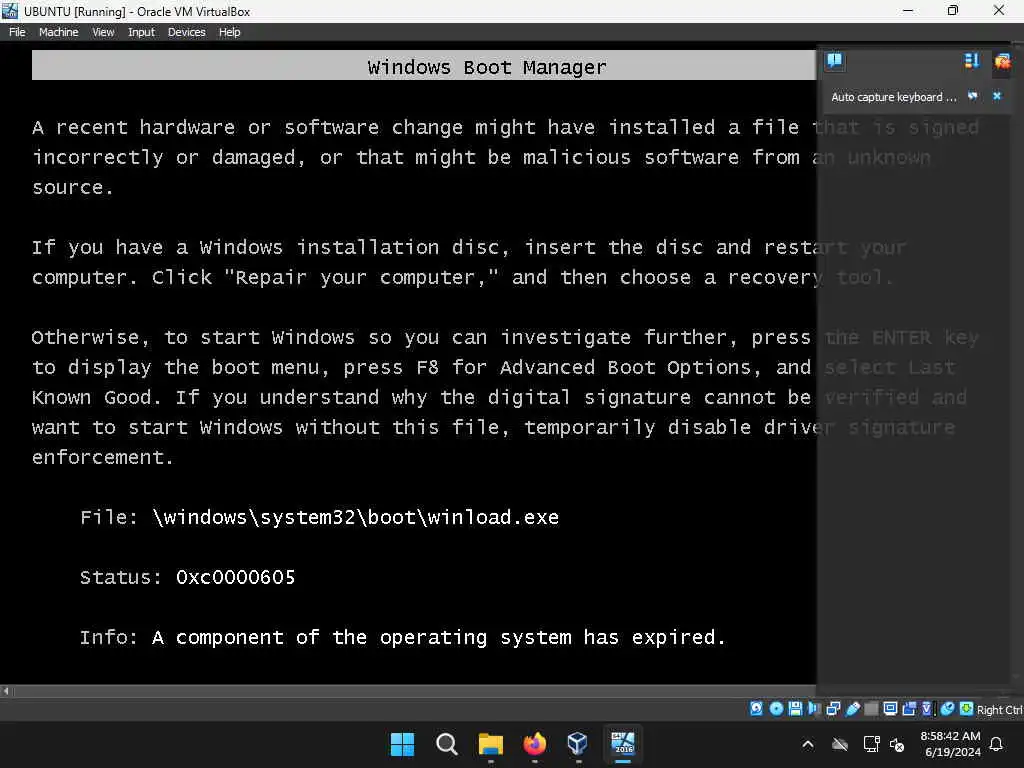Open Firefox from the taskbar
1024x768 pixels.
point(534,744)
